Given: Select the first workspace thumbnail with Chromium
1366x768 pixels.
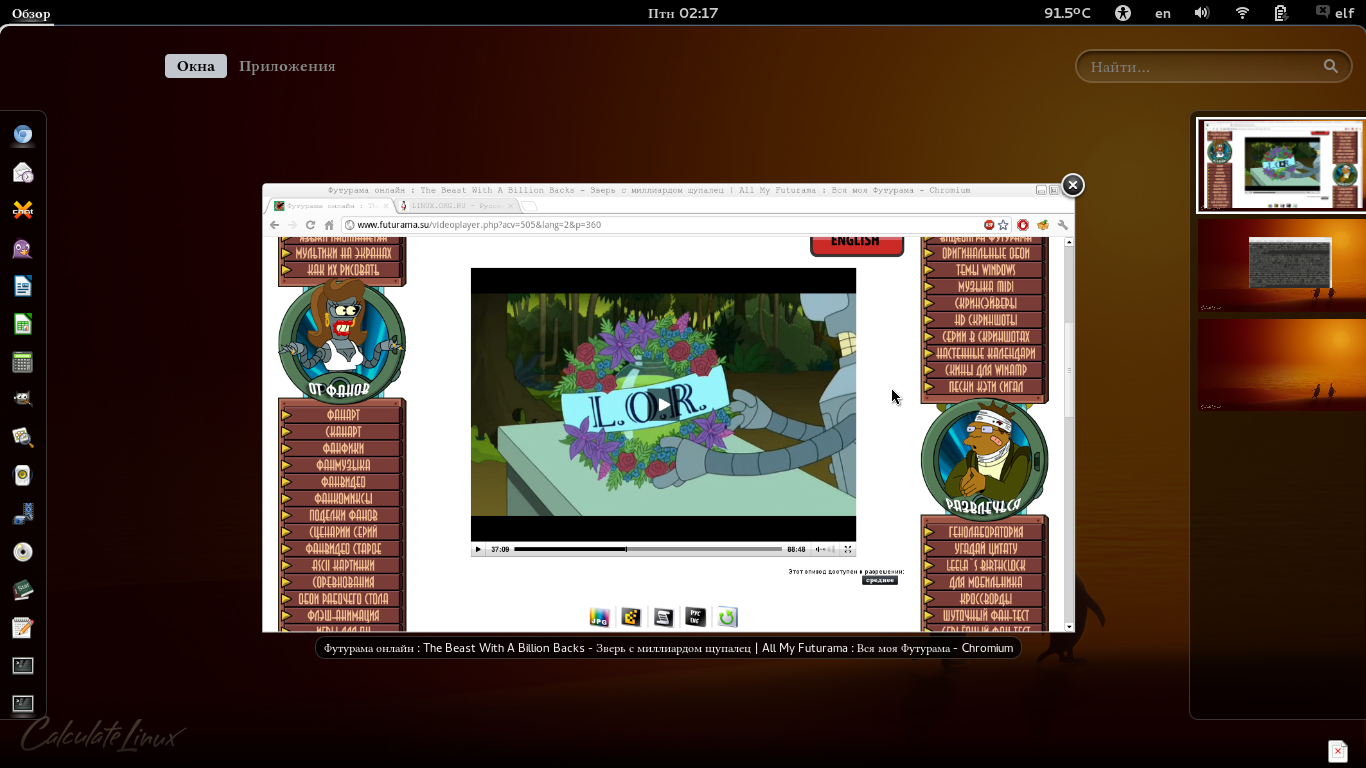Looking at the screenshot, I should pyautogui.click(x=1281, y=165).
